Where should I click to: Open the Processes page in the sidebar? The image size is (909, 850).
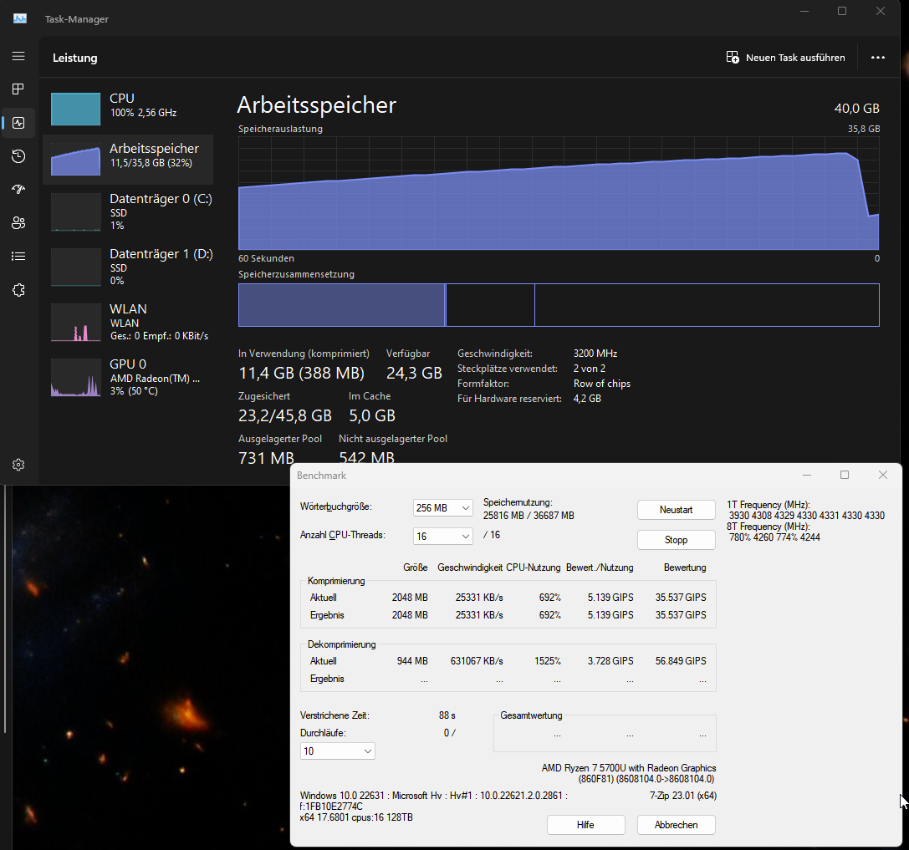(x=18, y=90)
